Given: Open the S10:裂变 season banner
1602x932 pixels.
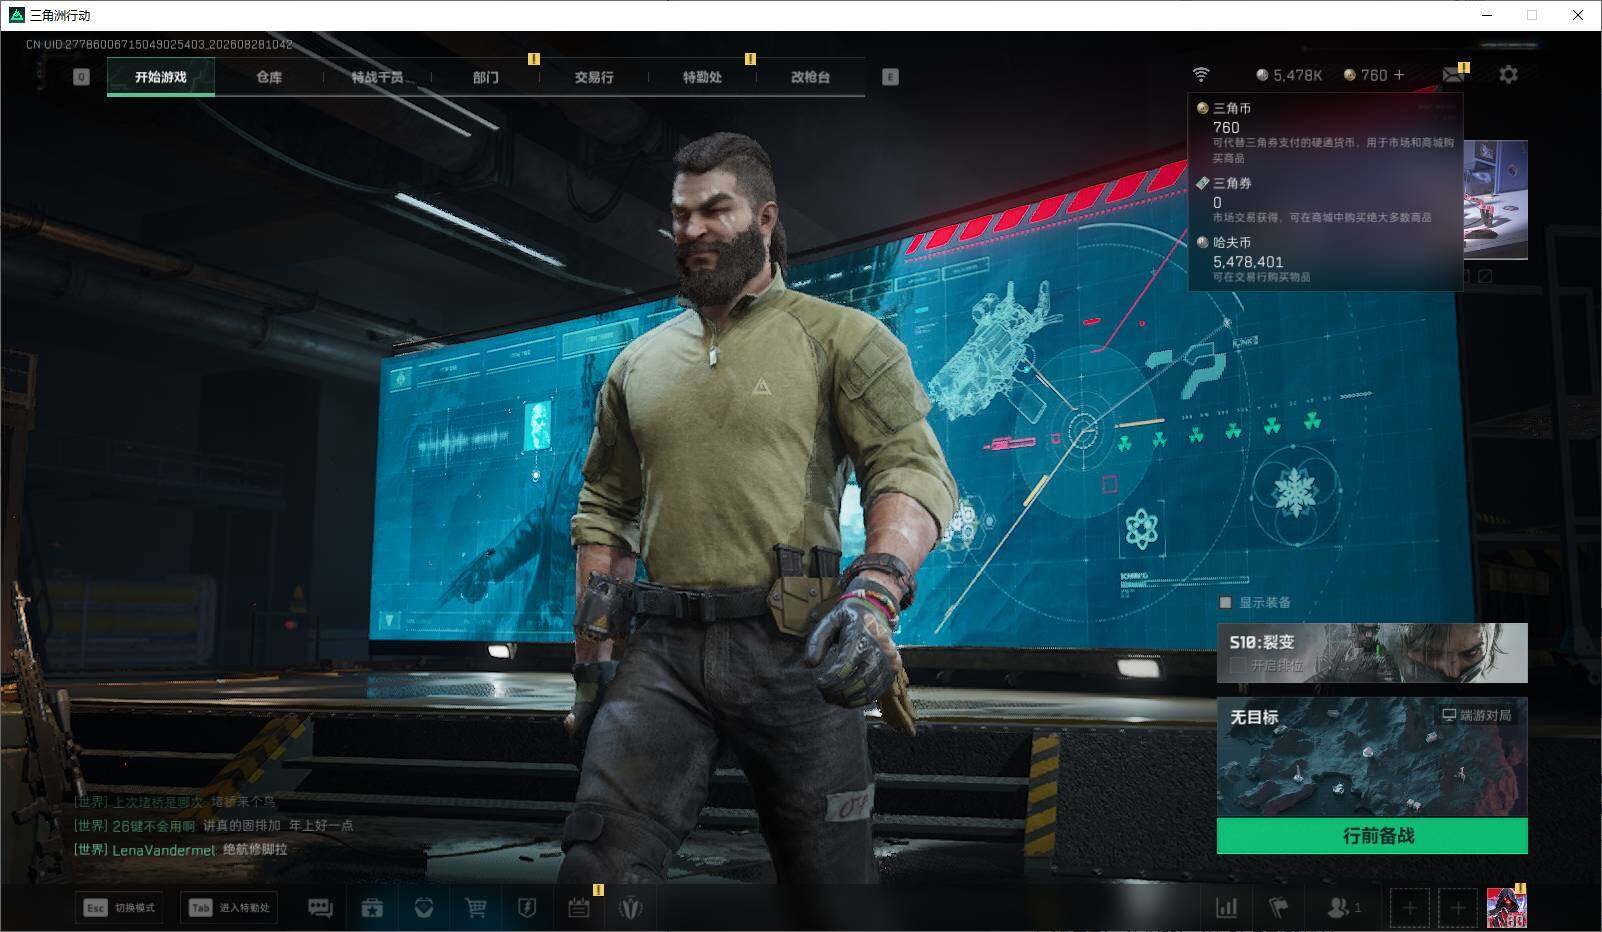Looking at the screenshot, I should (1372, 653).
